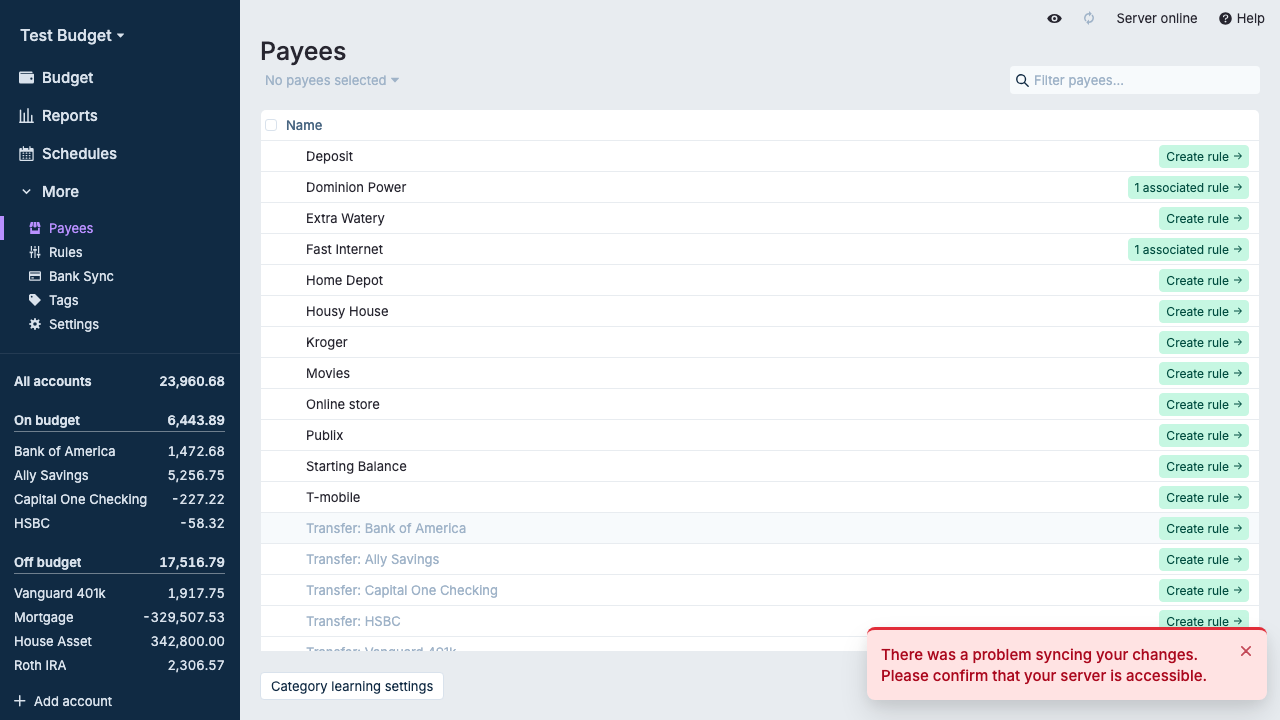Open the Budget page wallet icon
This screenshot has height=720, width=1280.
[x=27, y=78]
